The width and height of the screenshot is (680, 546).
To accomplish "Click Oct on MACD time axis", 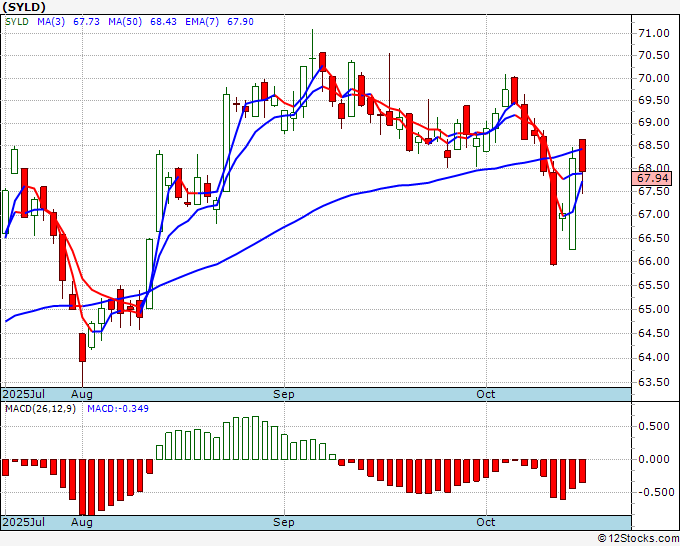I will tap(486, 522).
